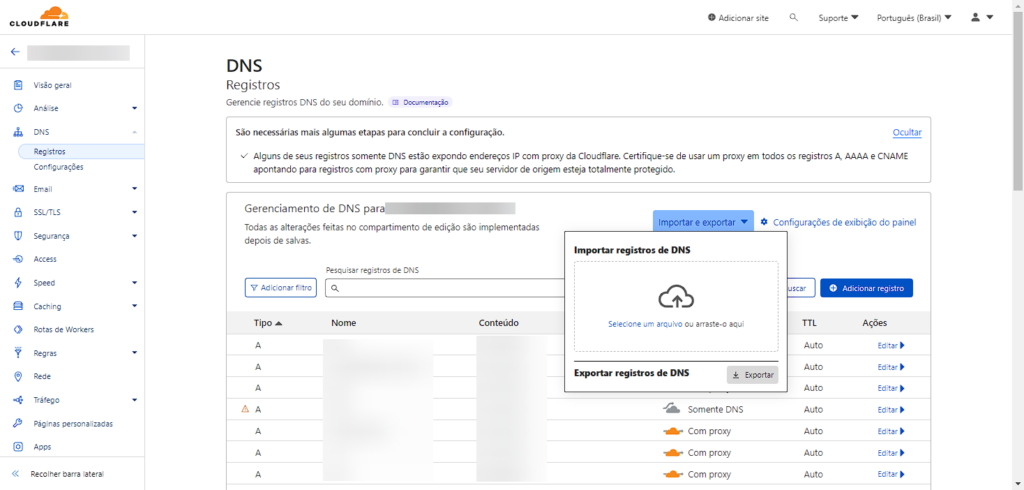Open the Access menu item

point(45,259)
